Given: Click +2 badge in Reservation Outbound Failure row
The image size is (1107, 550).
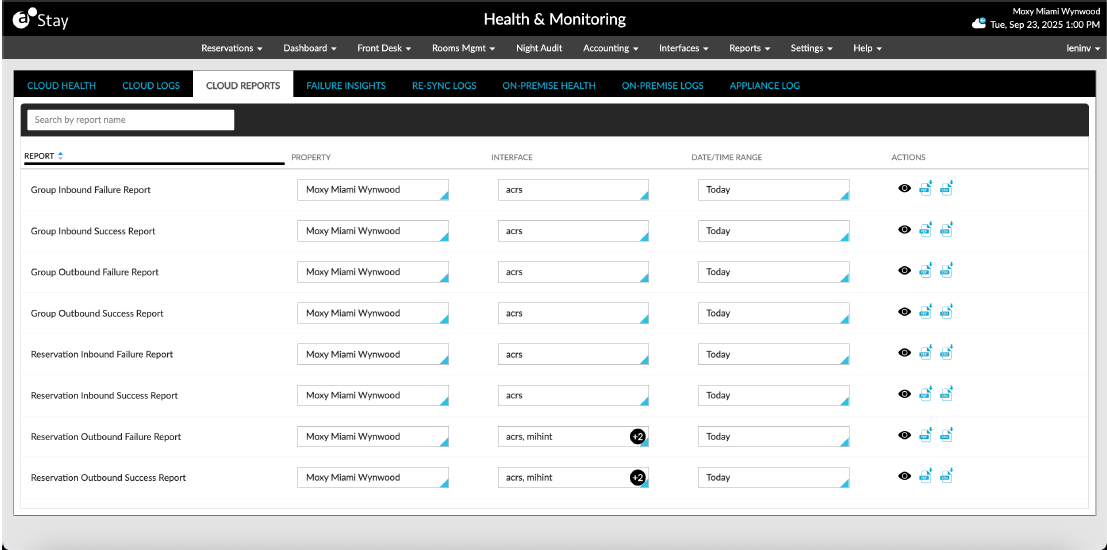Looking at the screenshot, I should tap(638, 437).
